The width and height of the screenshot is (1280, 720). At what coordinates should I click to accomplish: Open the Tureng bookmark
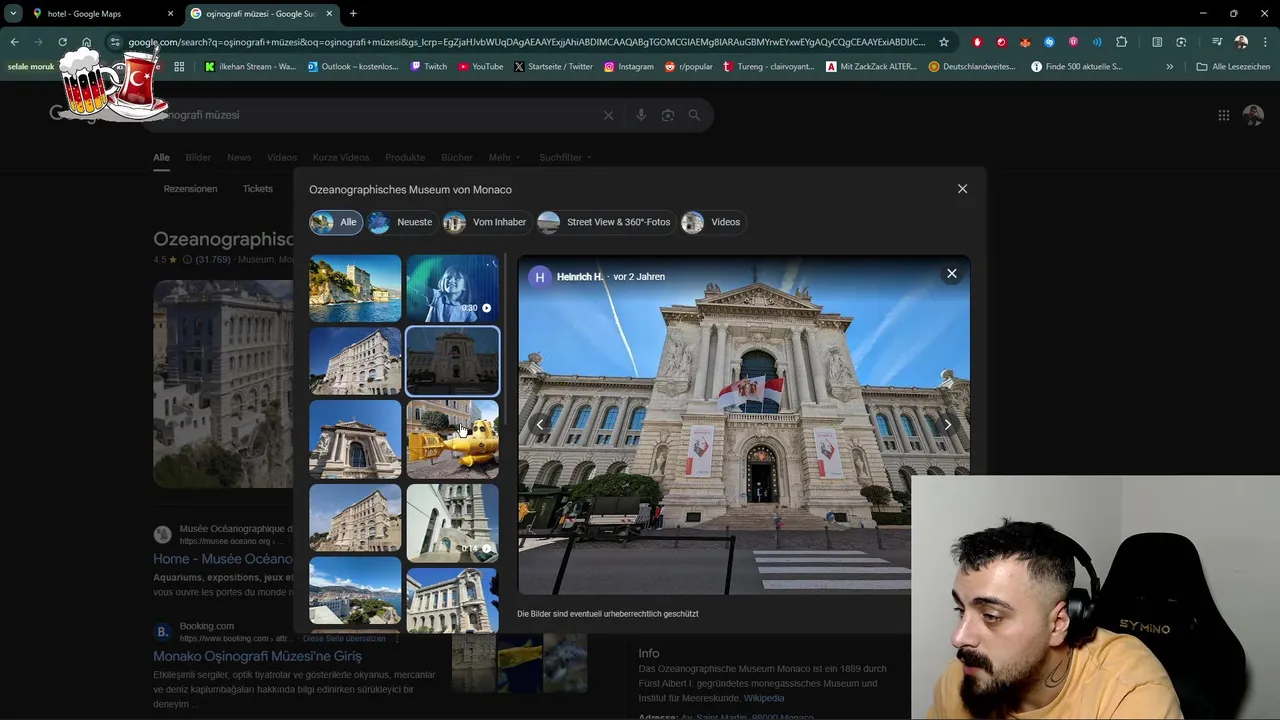pyautogui.click(x=768, y=67)
